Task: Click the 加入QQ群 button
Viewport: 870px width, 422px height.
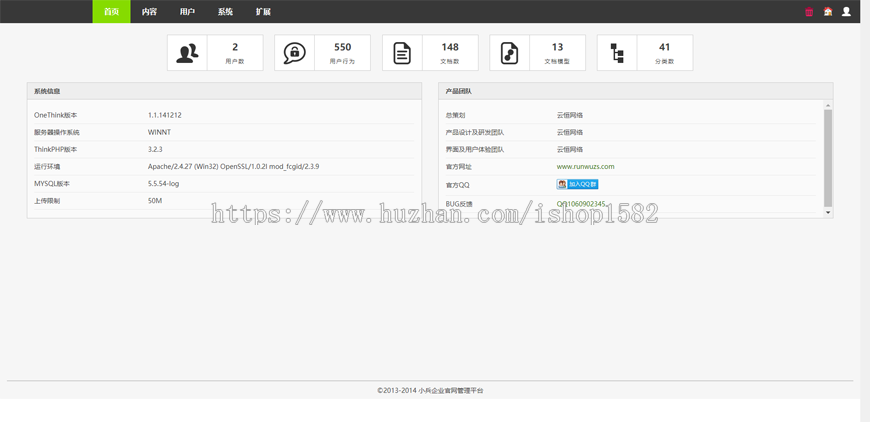Action: pos(577,184)
